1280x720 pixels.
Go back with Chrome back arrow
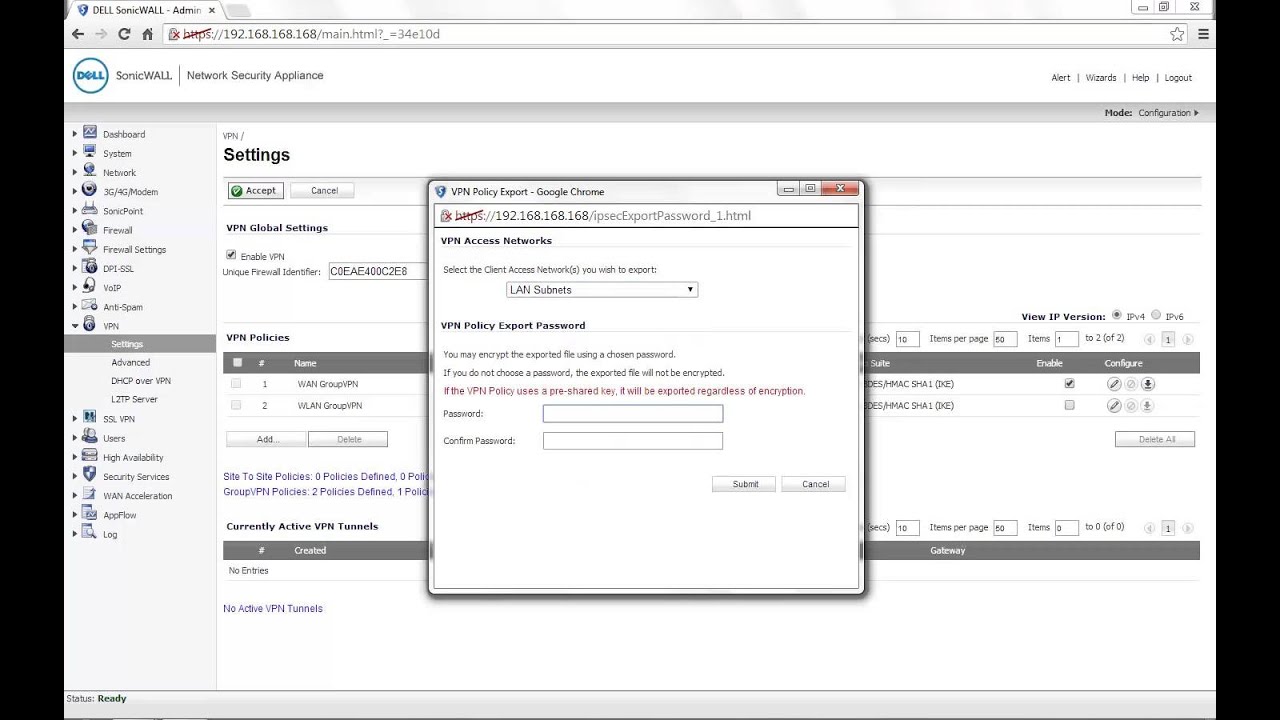pyautogui.click(x=78, y=34)
